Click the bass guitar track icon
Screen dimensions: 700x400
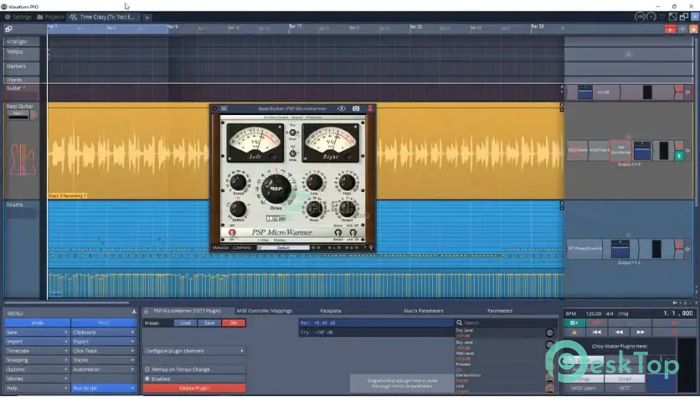click(x=19, y=160)
